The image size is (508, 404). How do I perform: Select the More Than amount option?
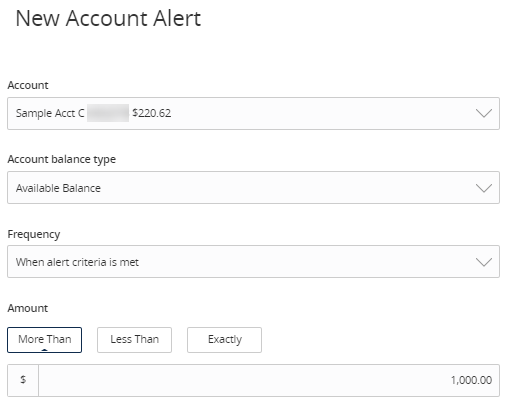(x=44, y=340)
